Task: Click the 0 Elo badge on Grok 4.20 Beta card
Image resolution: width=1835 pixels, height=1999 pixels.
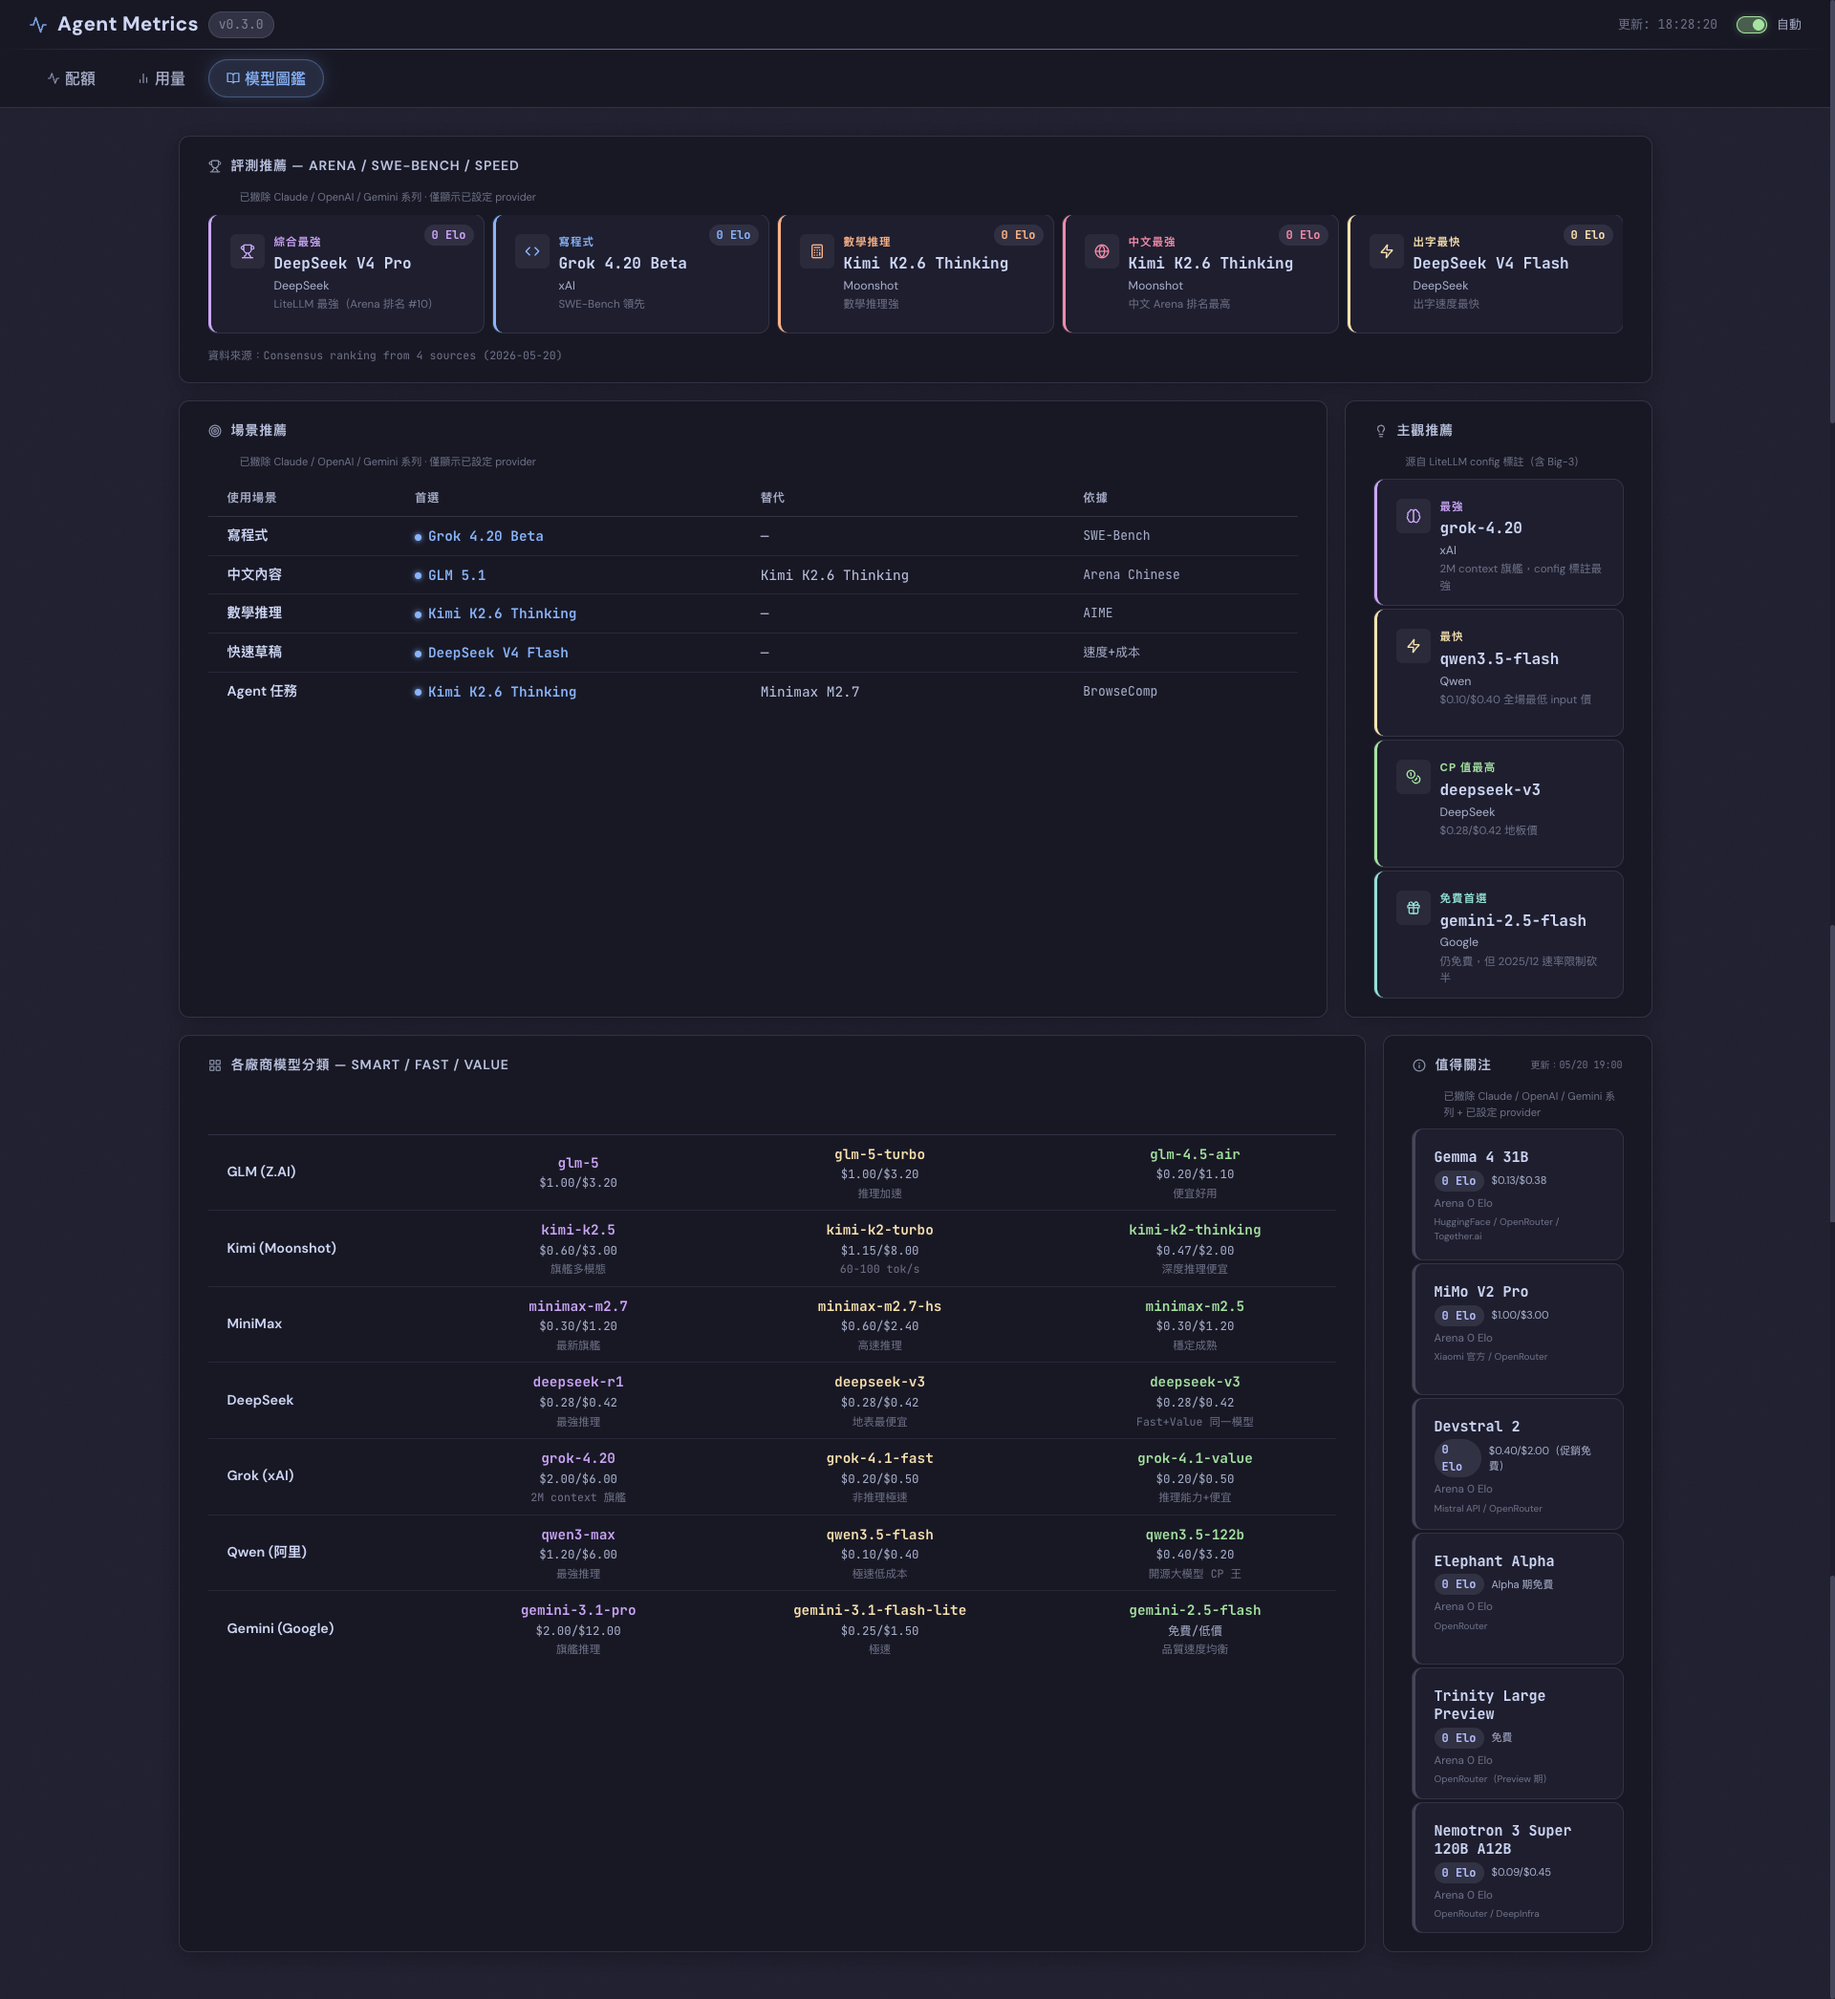Action: pos(733,236)
